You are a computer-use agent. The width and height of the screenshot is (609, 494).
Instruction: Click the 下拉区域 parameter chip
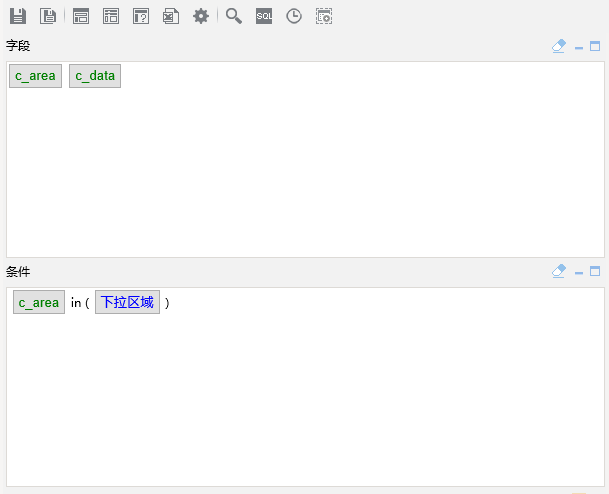click(127, 302)
